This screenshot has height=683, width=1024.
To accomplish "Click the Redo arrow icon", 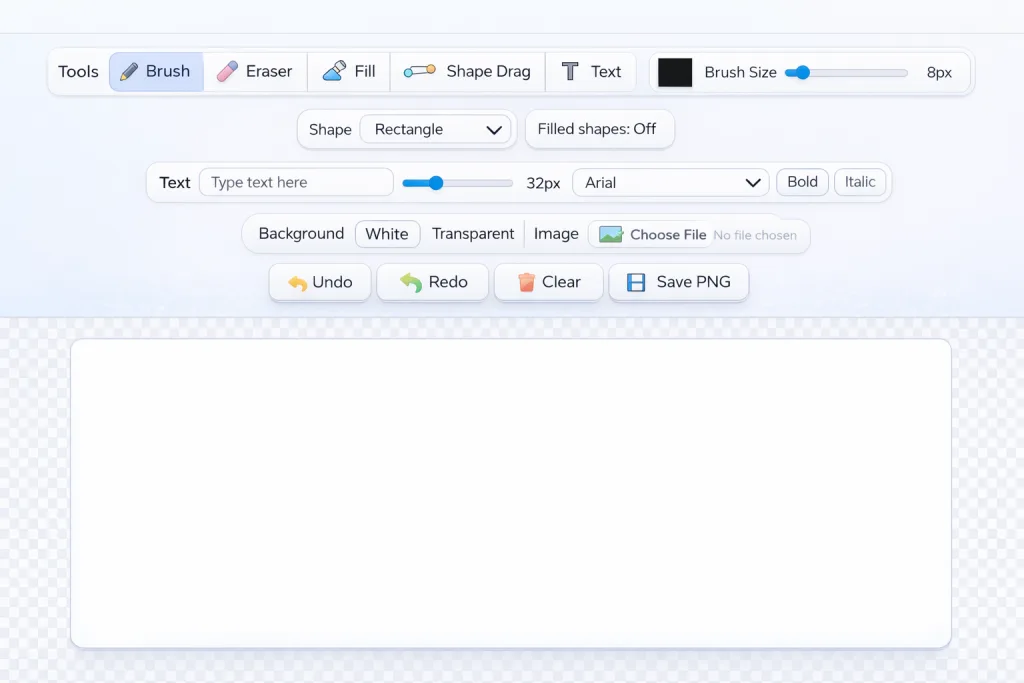I will 411,282.
